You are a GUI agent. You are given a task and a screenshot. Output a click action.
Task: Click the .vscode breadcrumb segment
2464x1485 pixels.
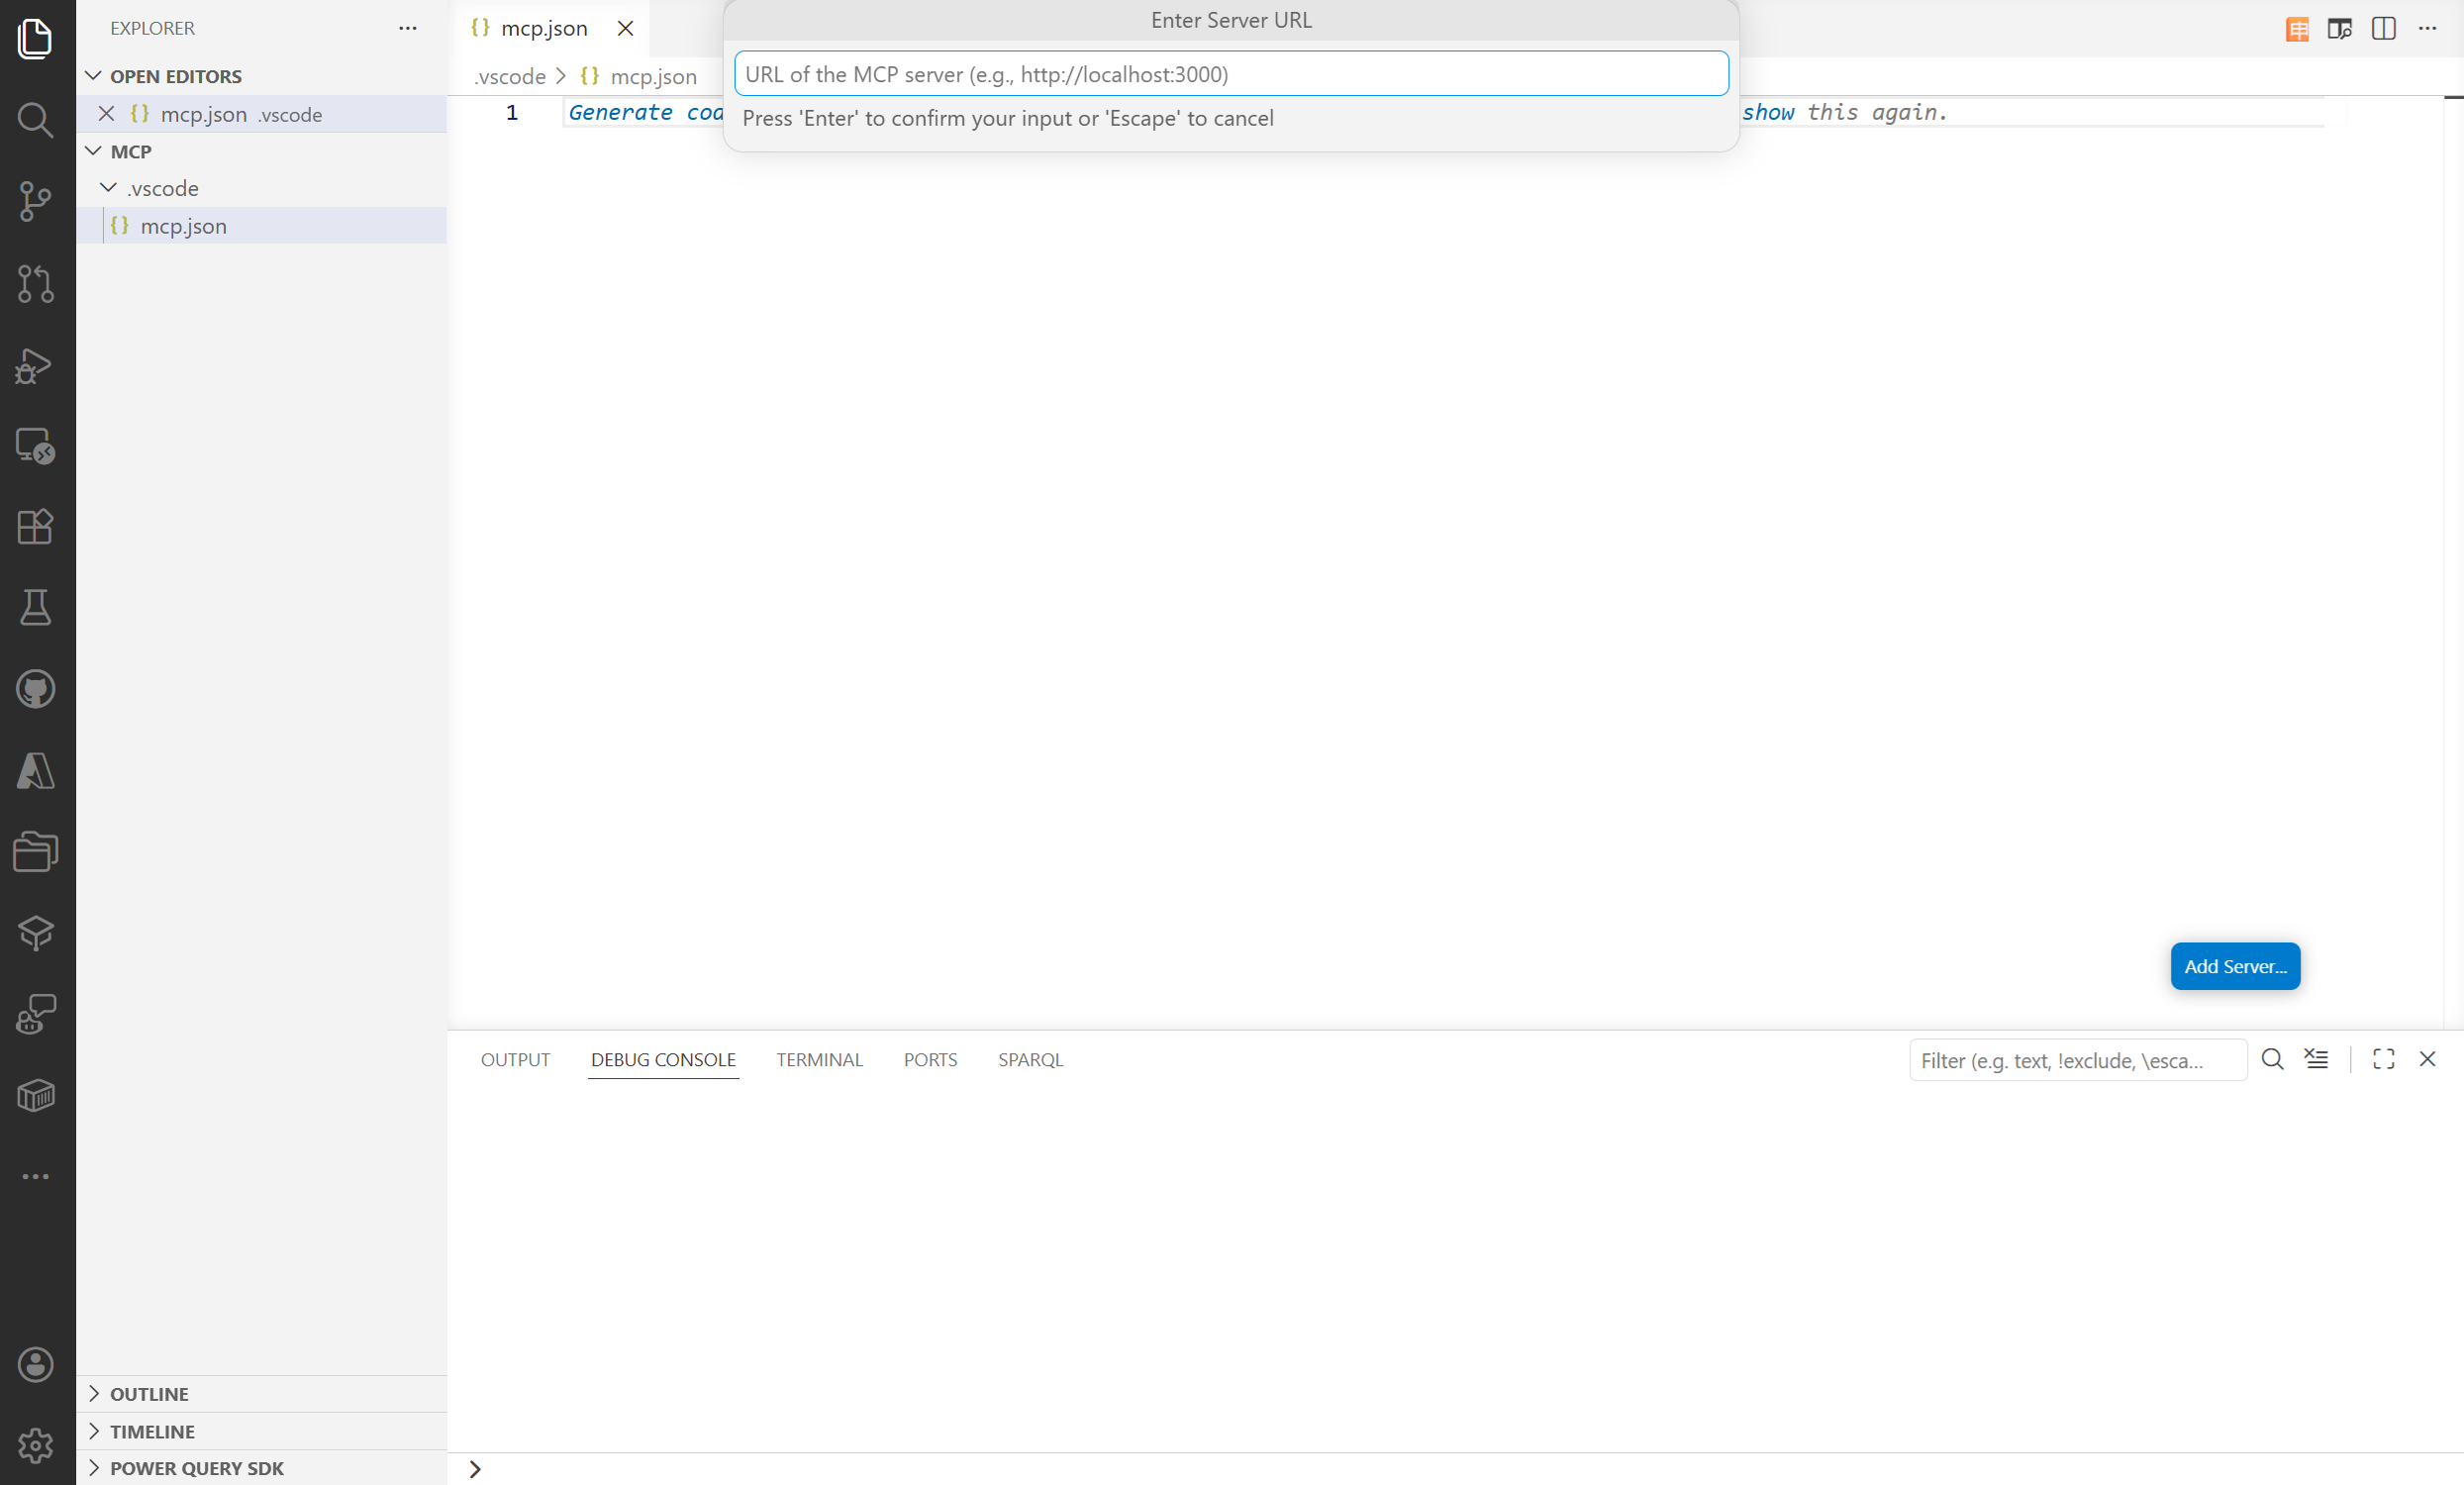[510, 76]
